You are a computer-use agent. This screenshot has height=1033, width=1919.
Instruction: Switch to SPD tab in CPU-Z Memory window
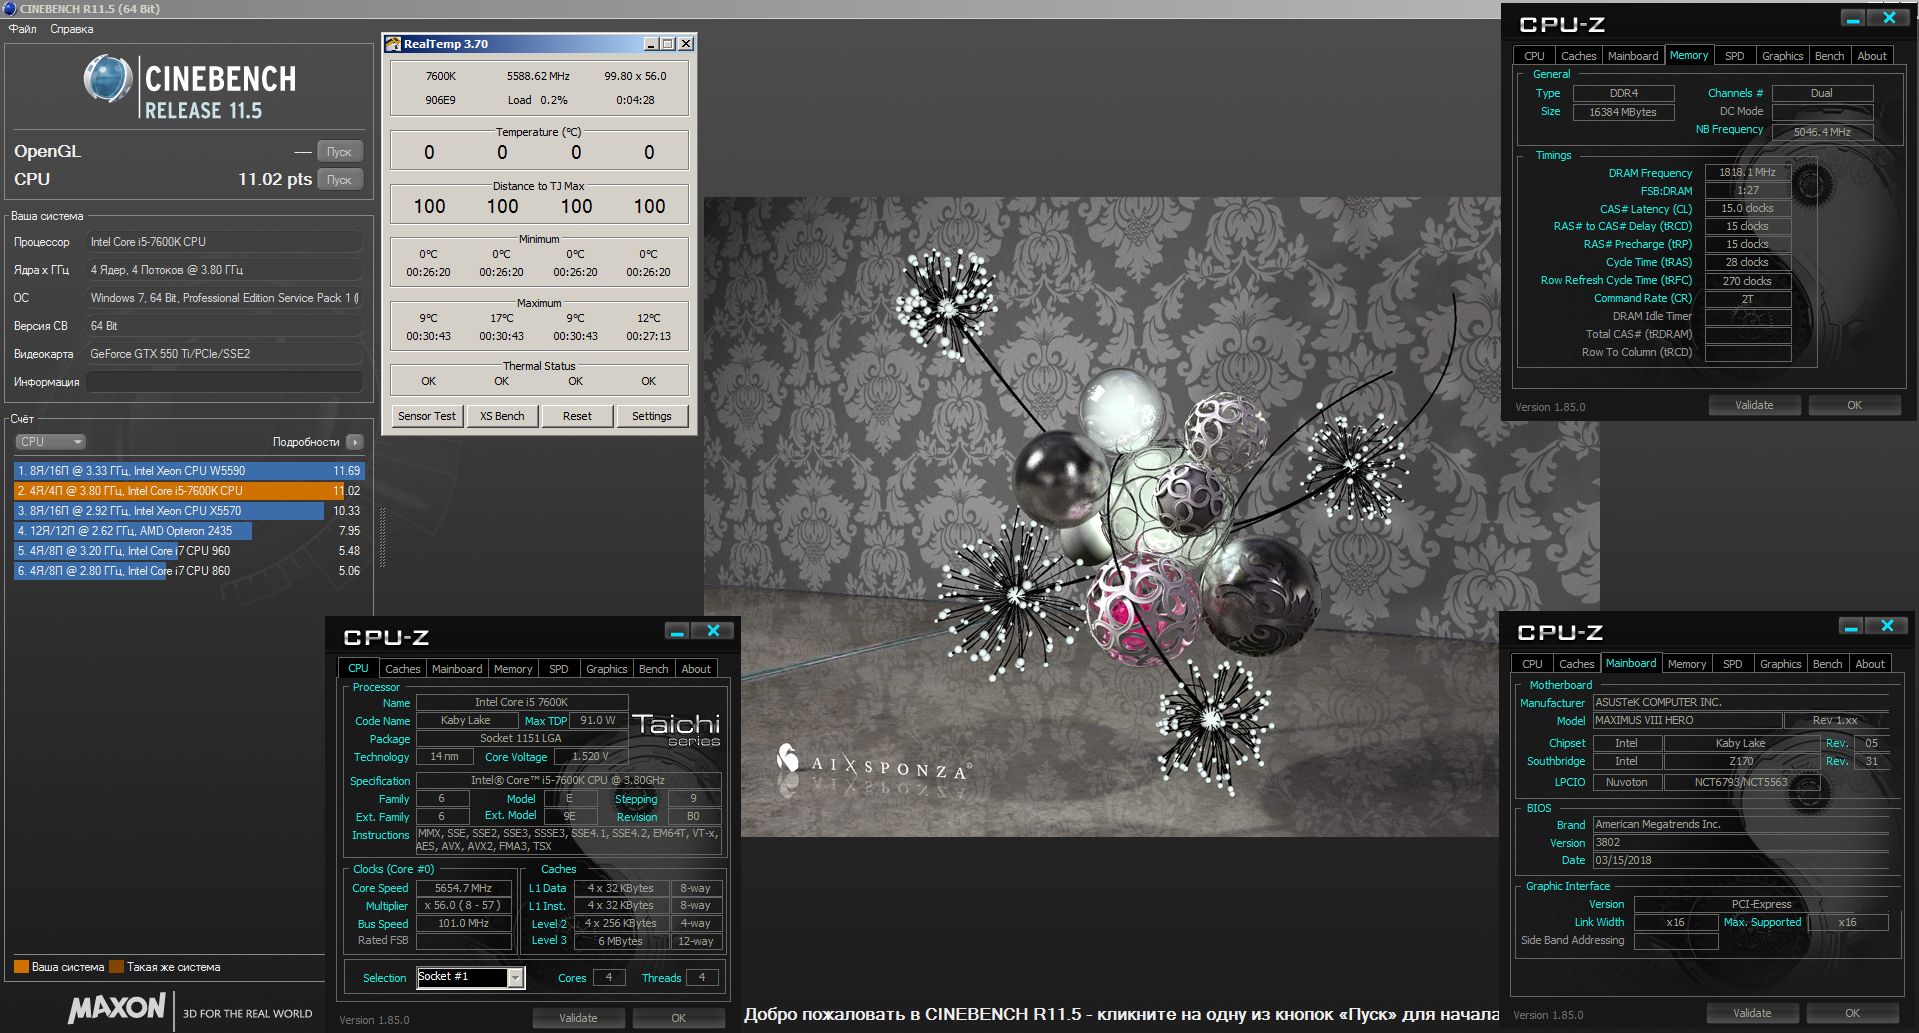1735,56
